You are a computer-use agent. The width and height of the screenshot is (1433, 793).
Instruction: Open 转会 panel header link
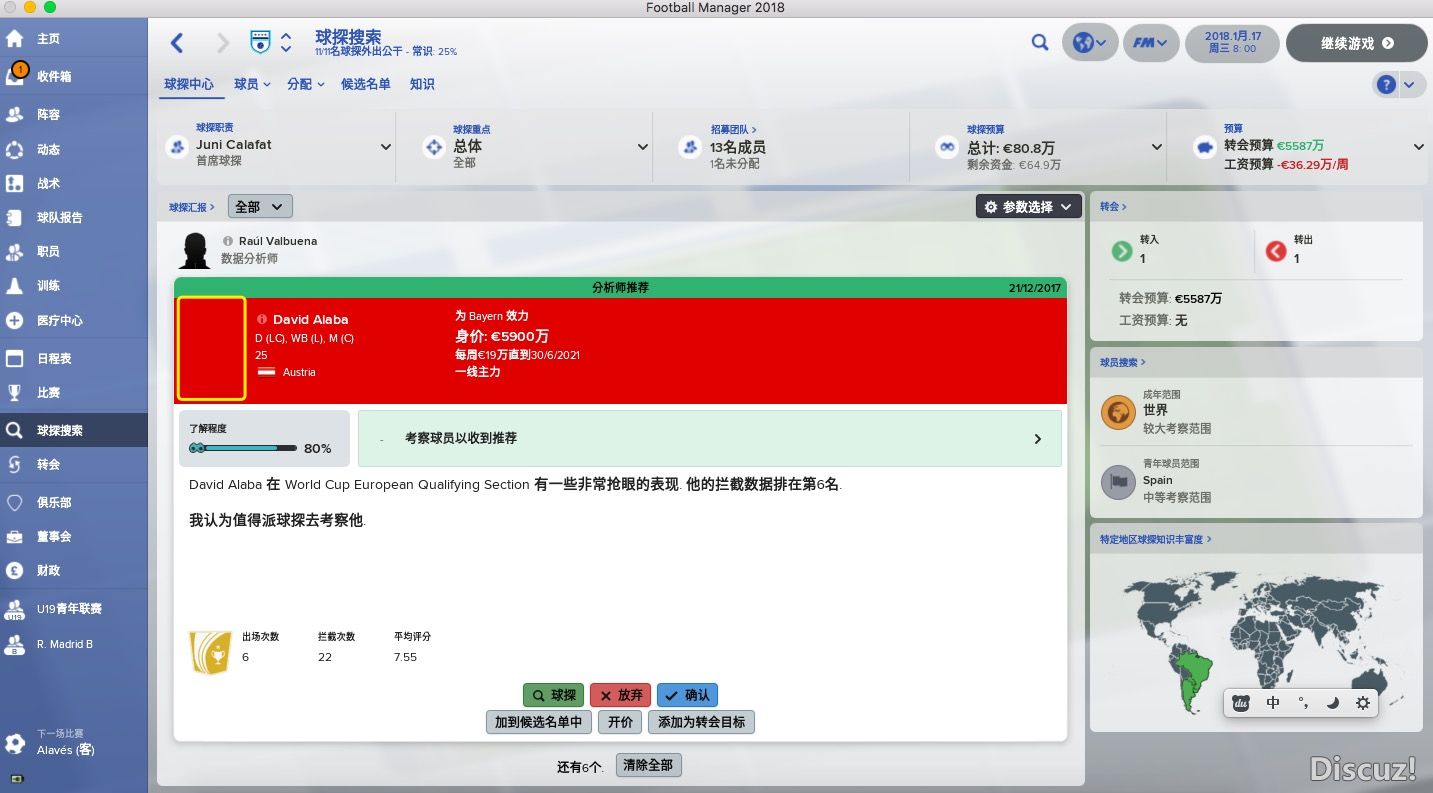[1113, 206]
